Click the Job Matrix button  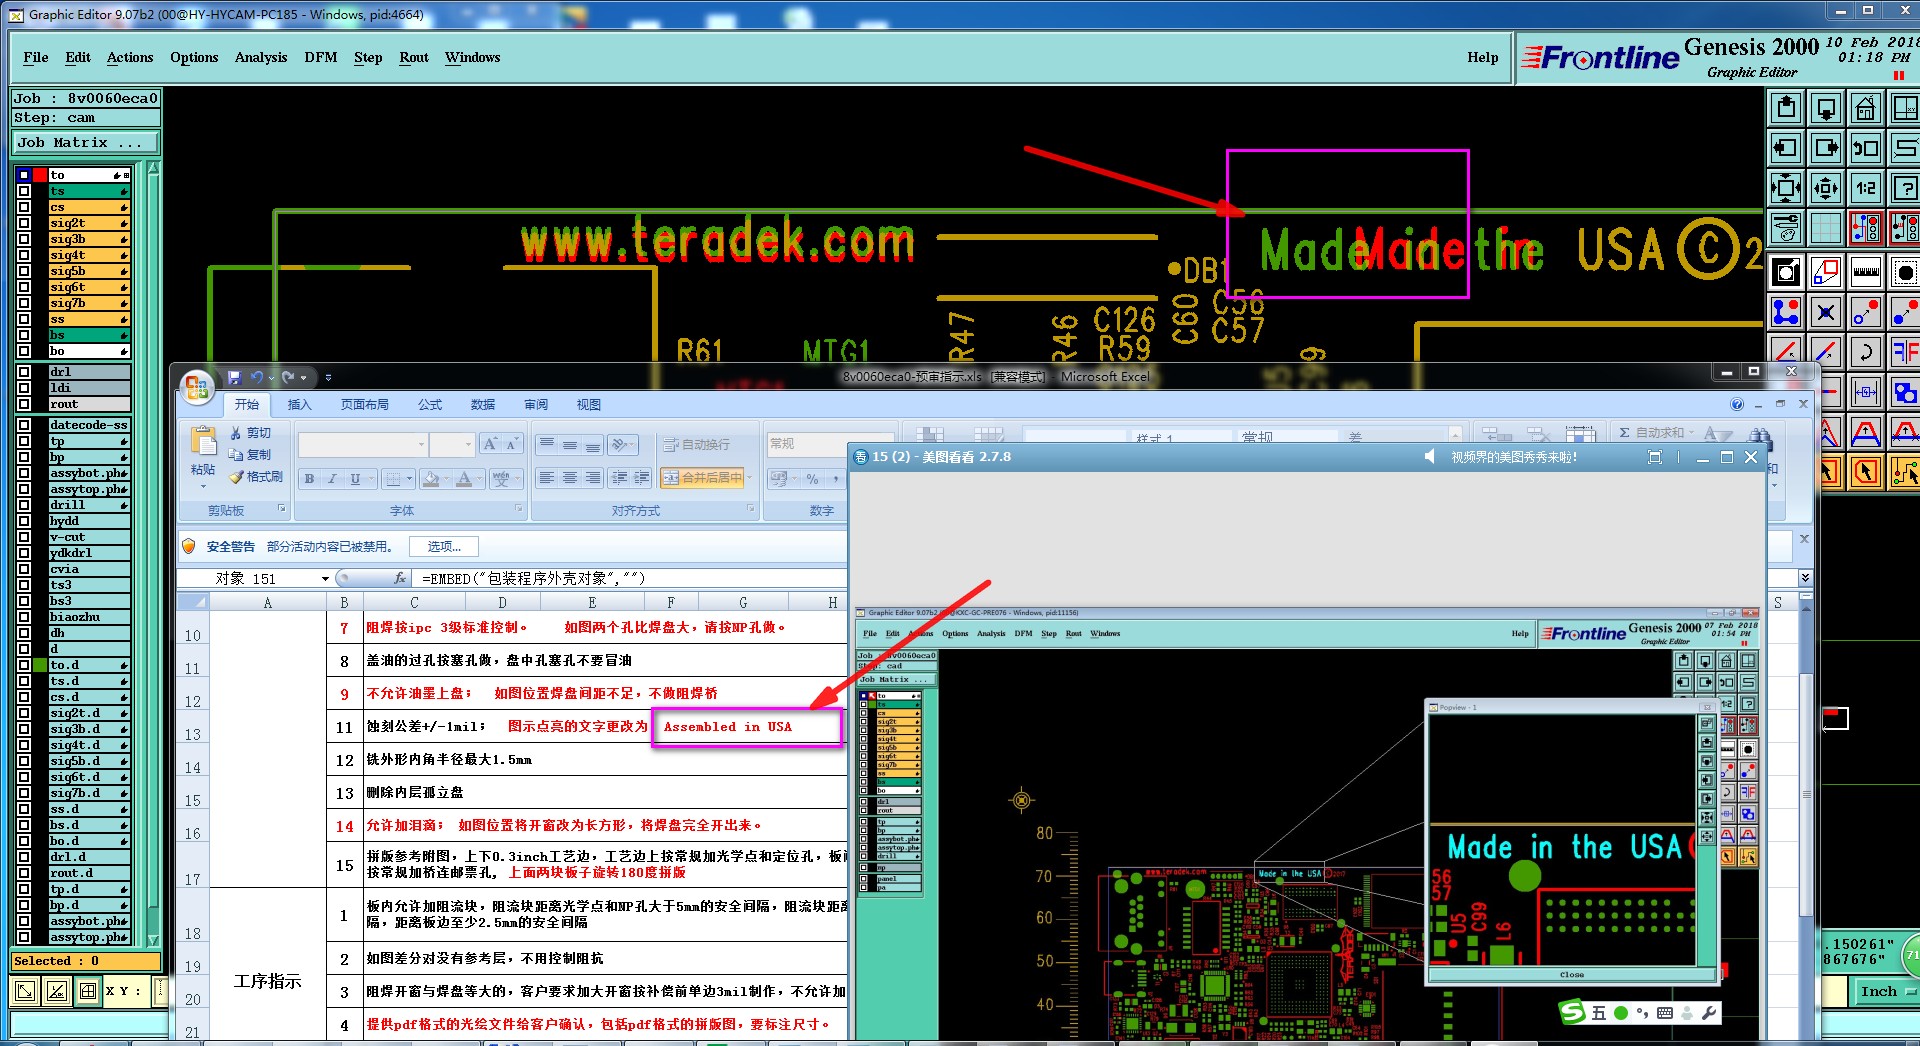pyautogui.click(x=85, y=142)
